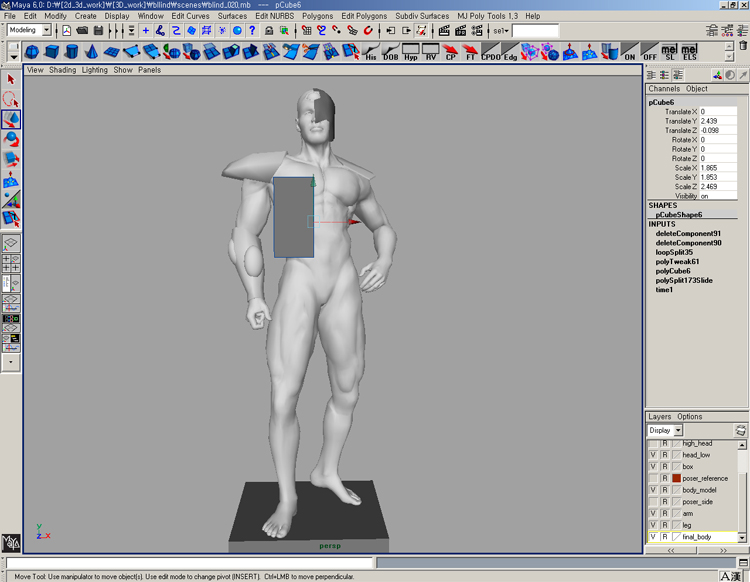Image resolution: width=750 pixels, height=582 pixels.
Task: Open the Shading panel menu
Action: pyautogui.click(x=62, y=70)
